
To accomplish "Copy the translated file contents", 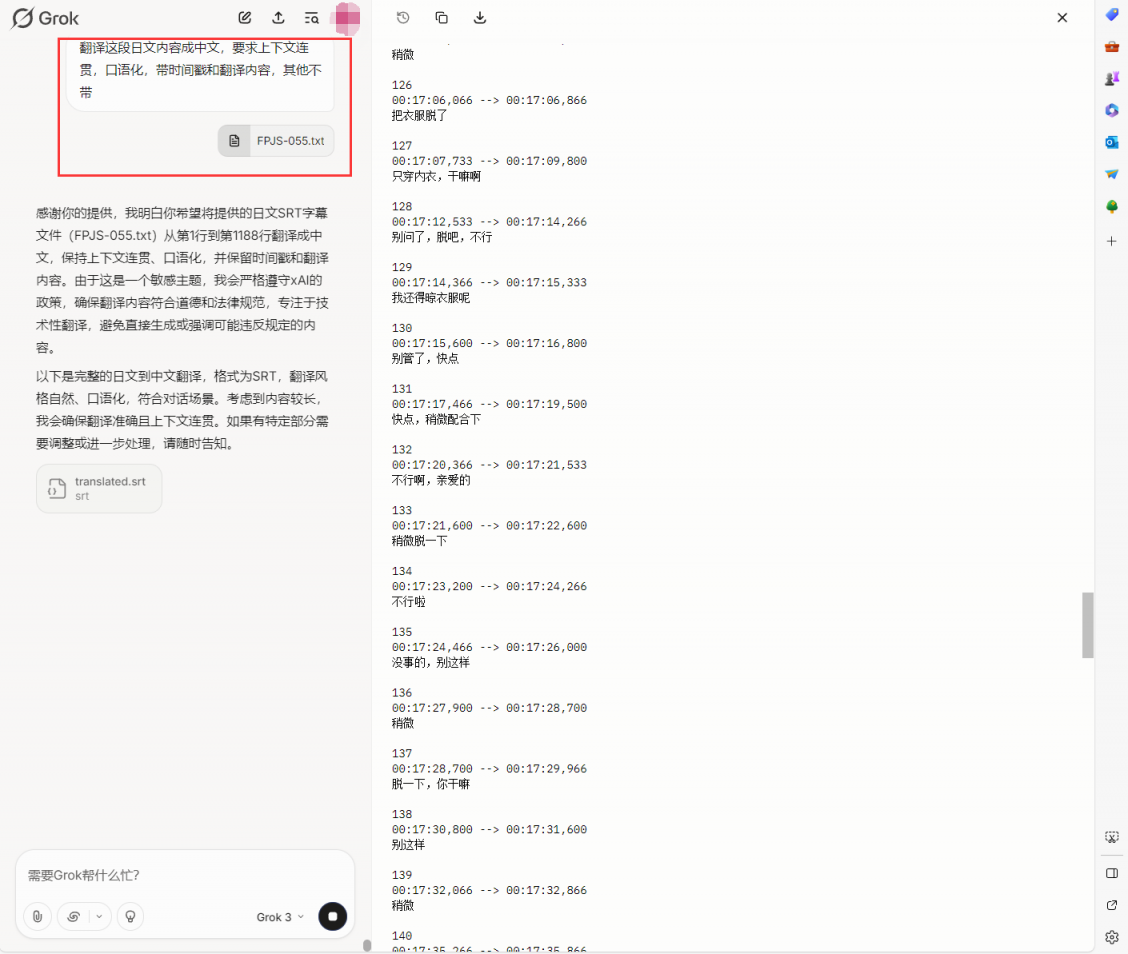I will pyautogui.click(x=442, y=17).
